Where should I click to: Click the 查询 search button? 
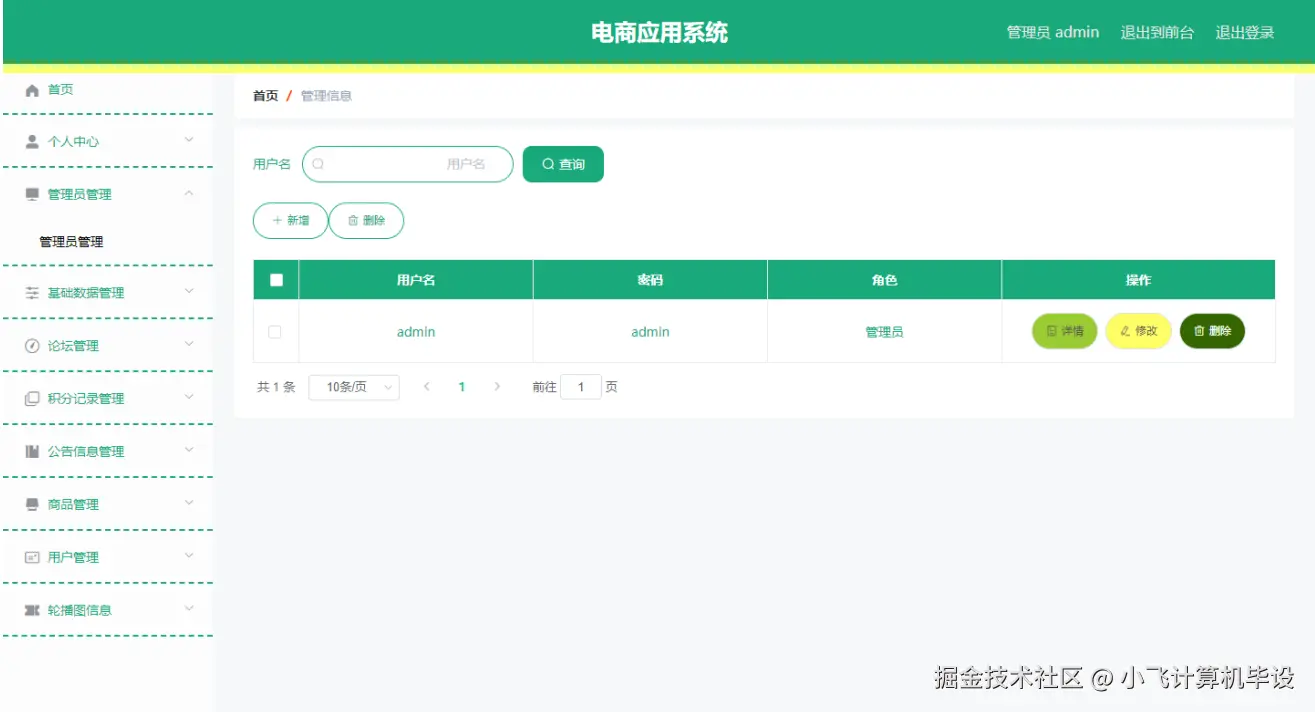563,163
